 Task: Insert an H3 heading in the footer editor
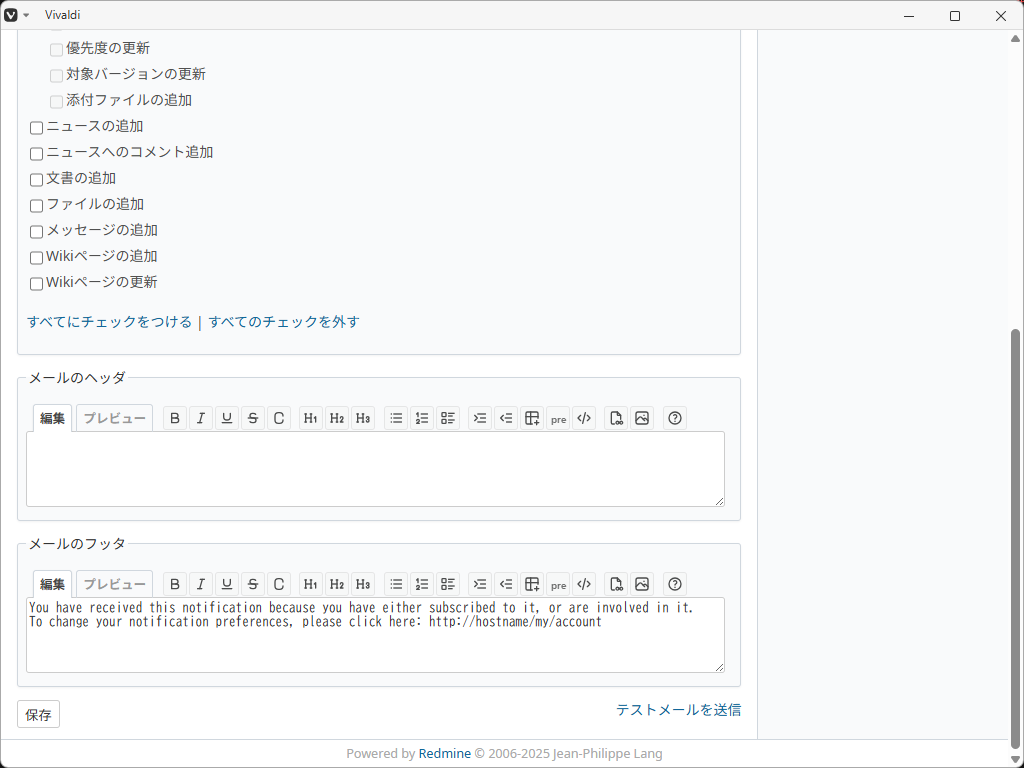(x=362, y=584)
